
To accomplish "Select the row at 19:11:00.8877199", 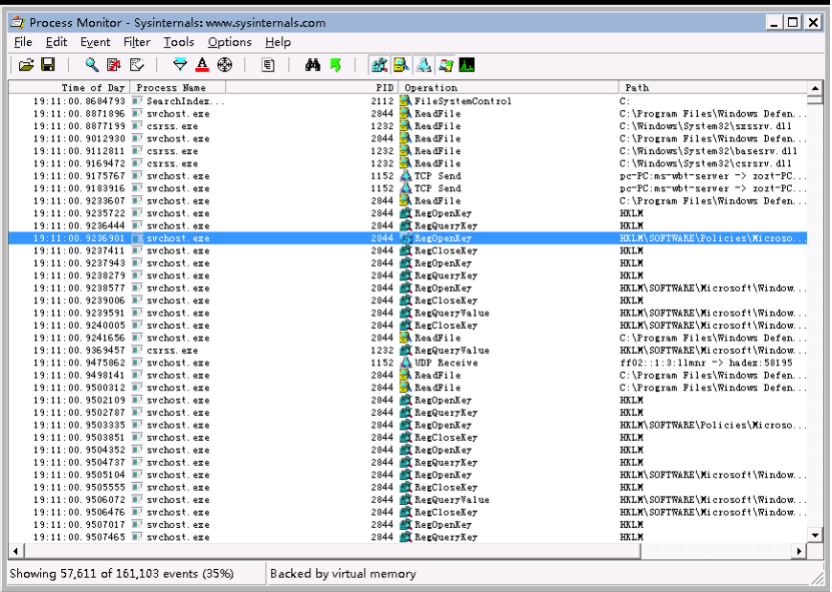I will 408,126.
